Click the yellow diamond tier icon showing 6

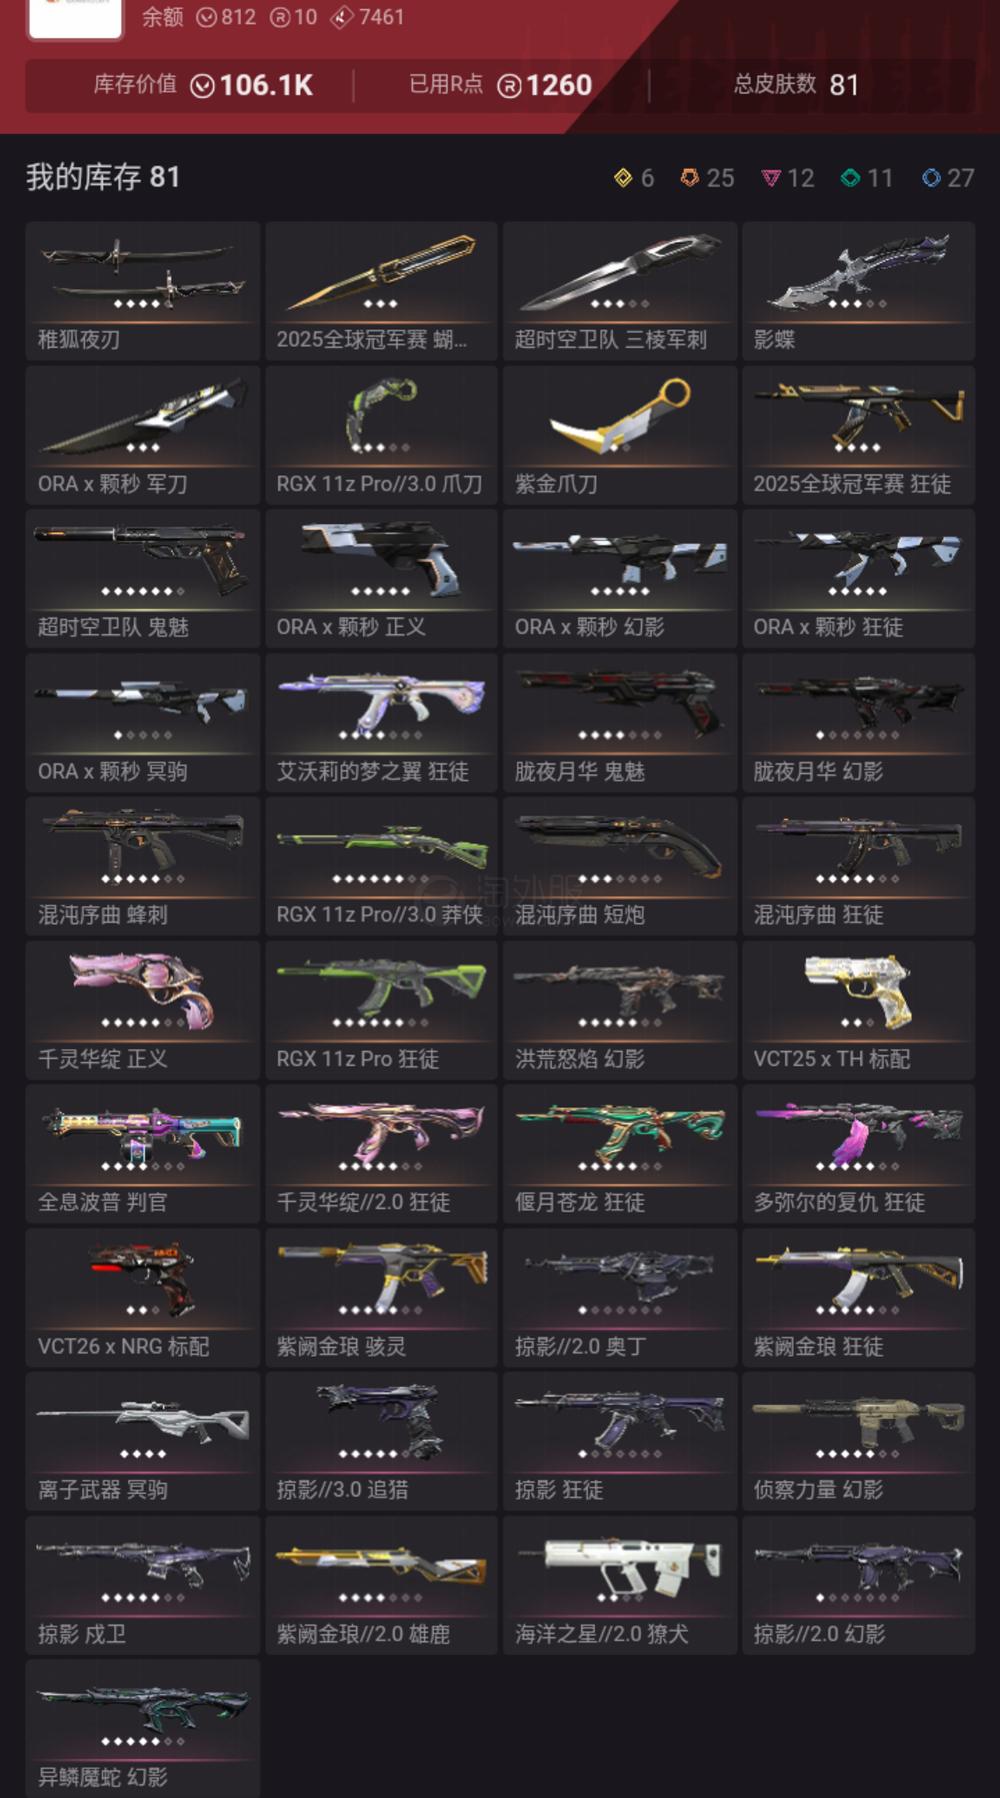click(623, 178)
